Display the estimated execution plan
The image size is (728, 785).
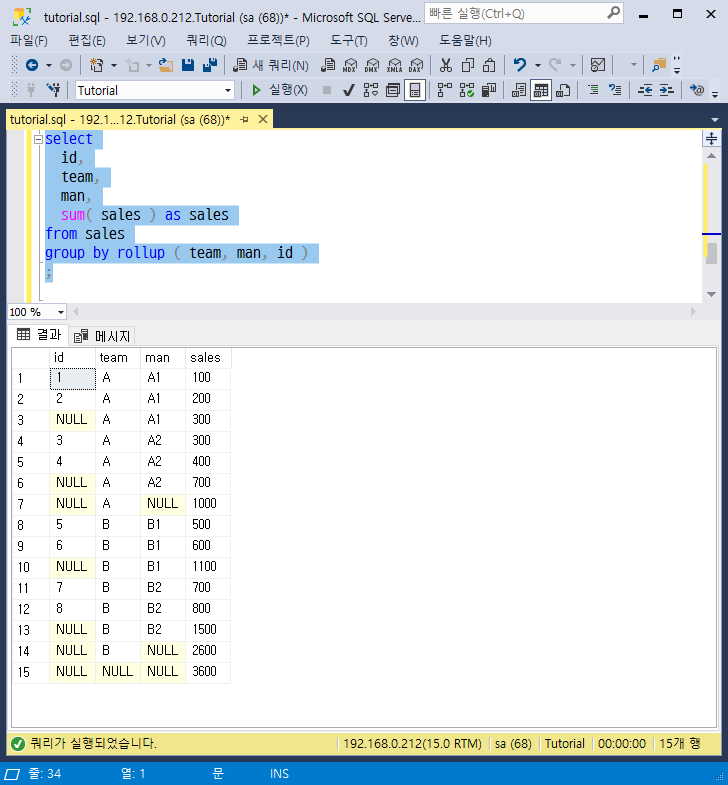[371, 90]
